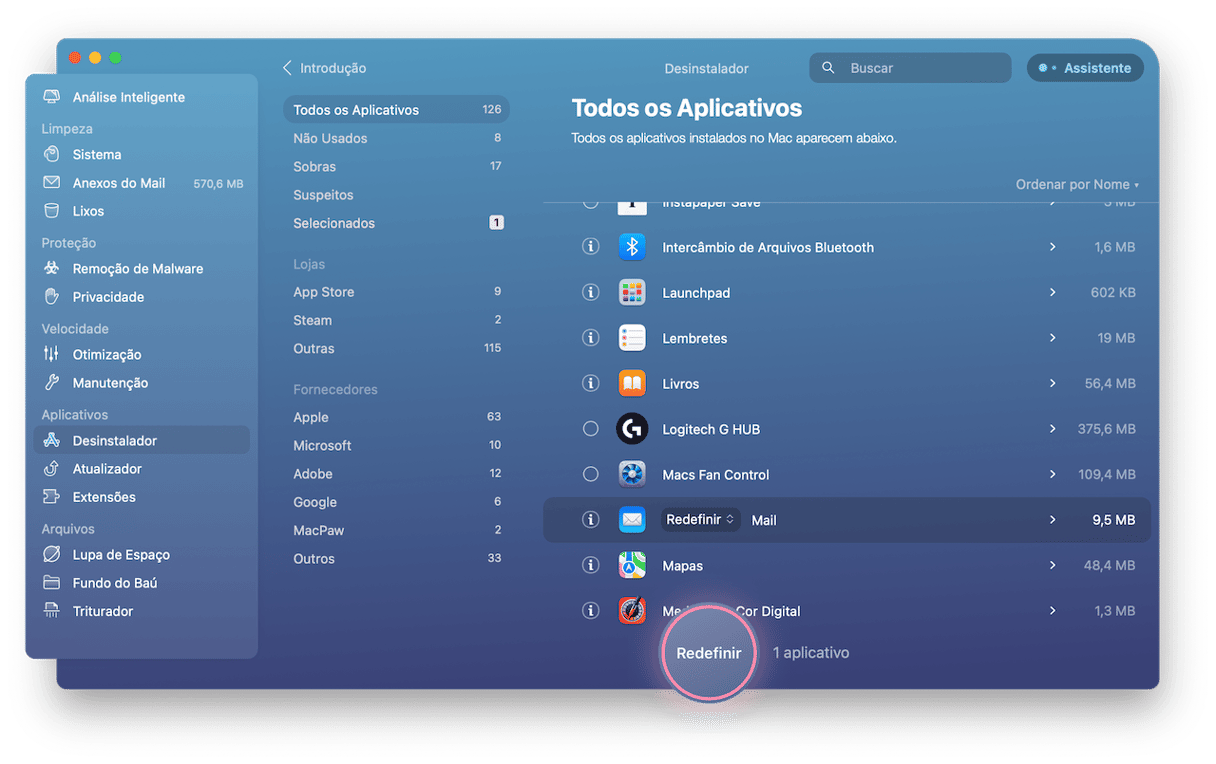The height and width of the screenshot is (764, 1216).
Task: Show info for Intercâmbio de Arquivos Bluetooth
Action: [591, 247]
